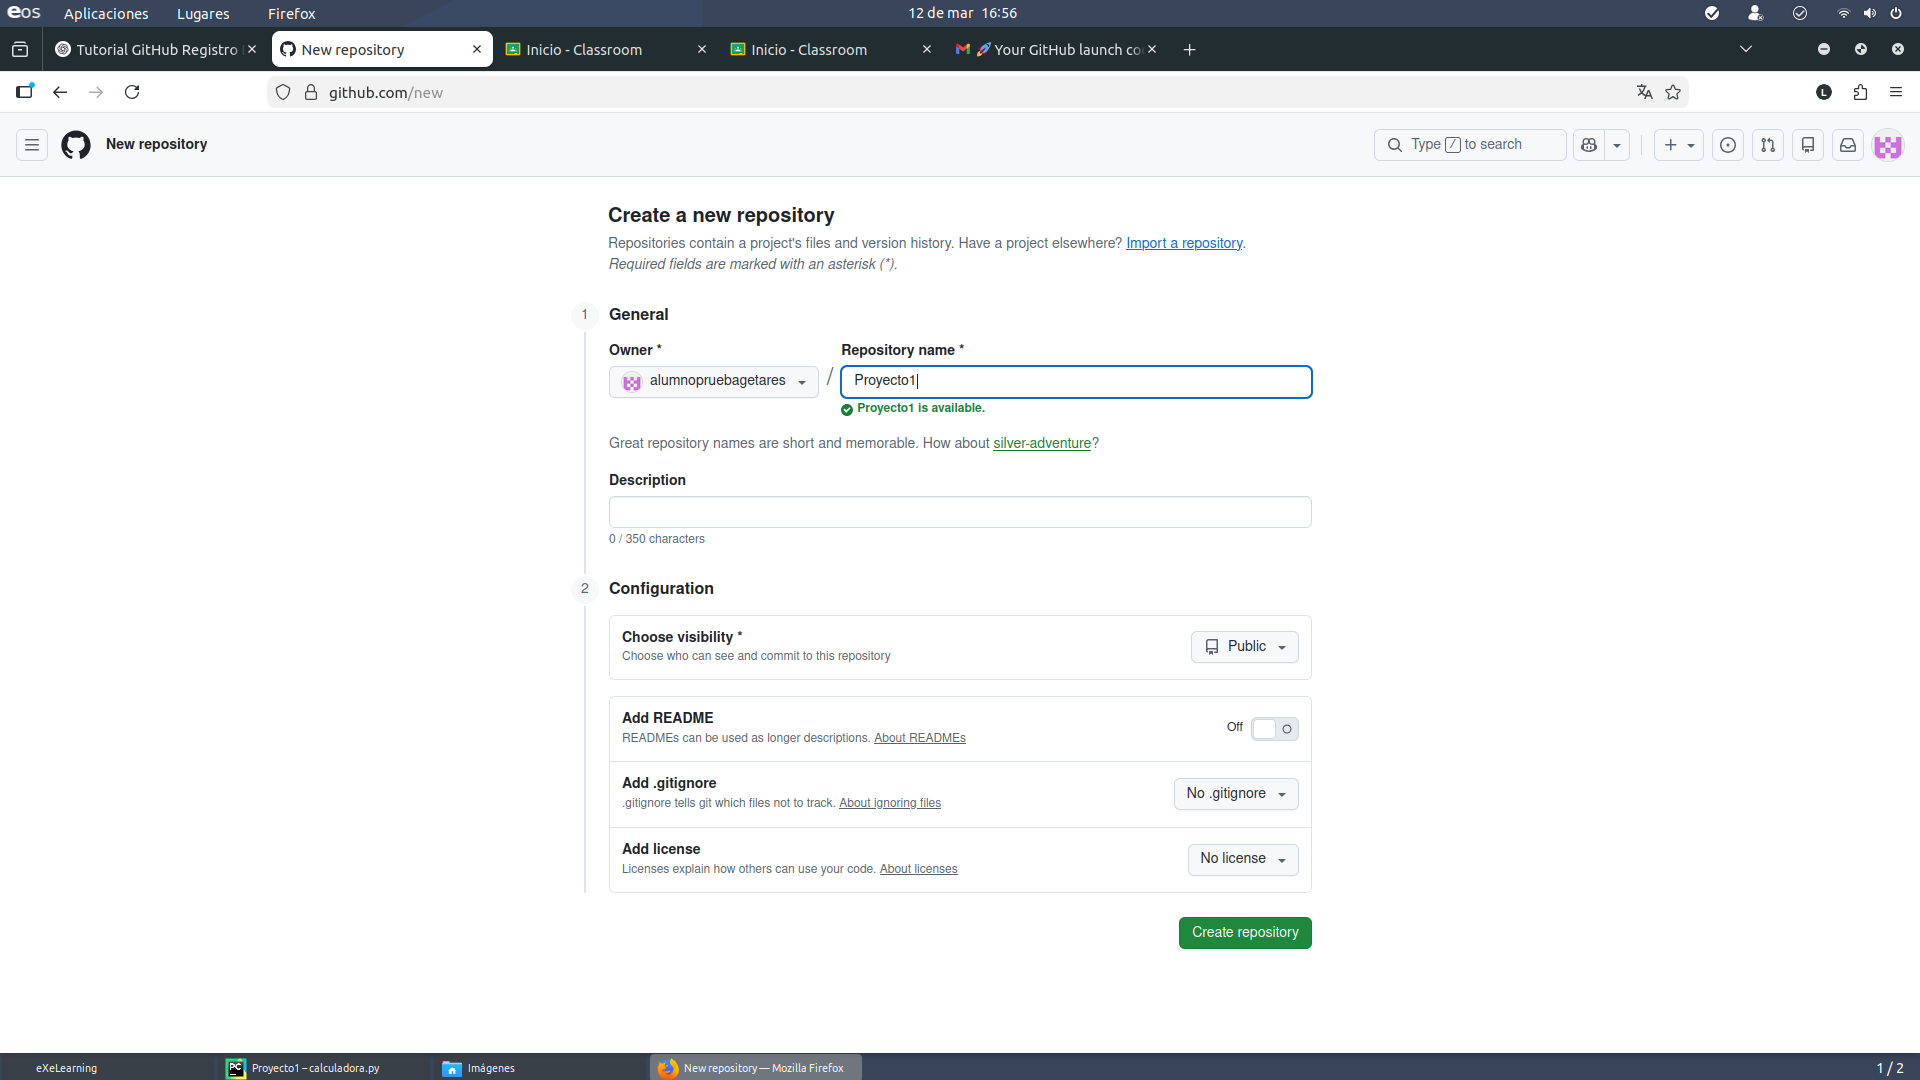This screenshot has width=1920, height=1080.
Task: Click the Create repository button
Action: 1245,933
